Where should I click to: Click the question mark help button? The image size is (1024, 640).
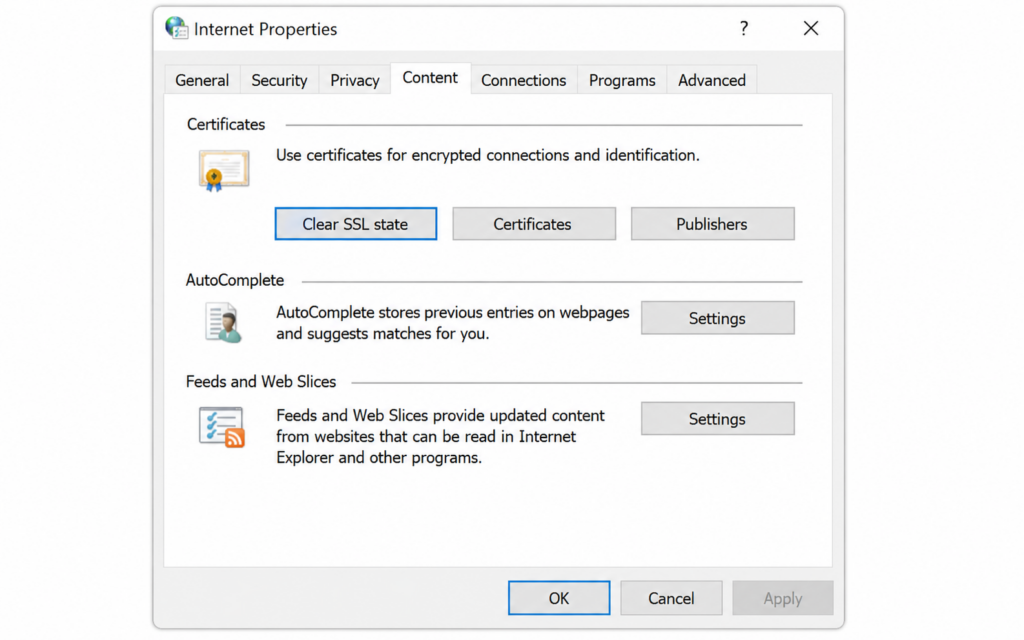pyautogui.click(x=744, y=28)
